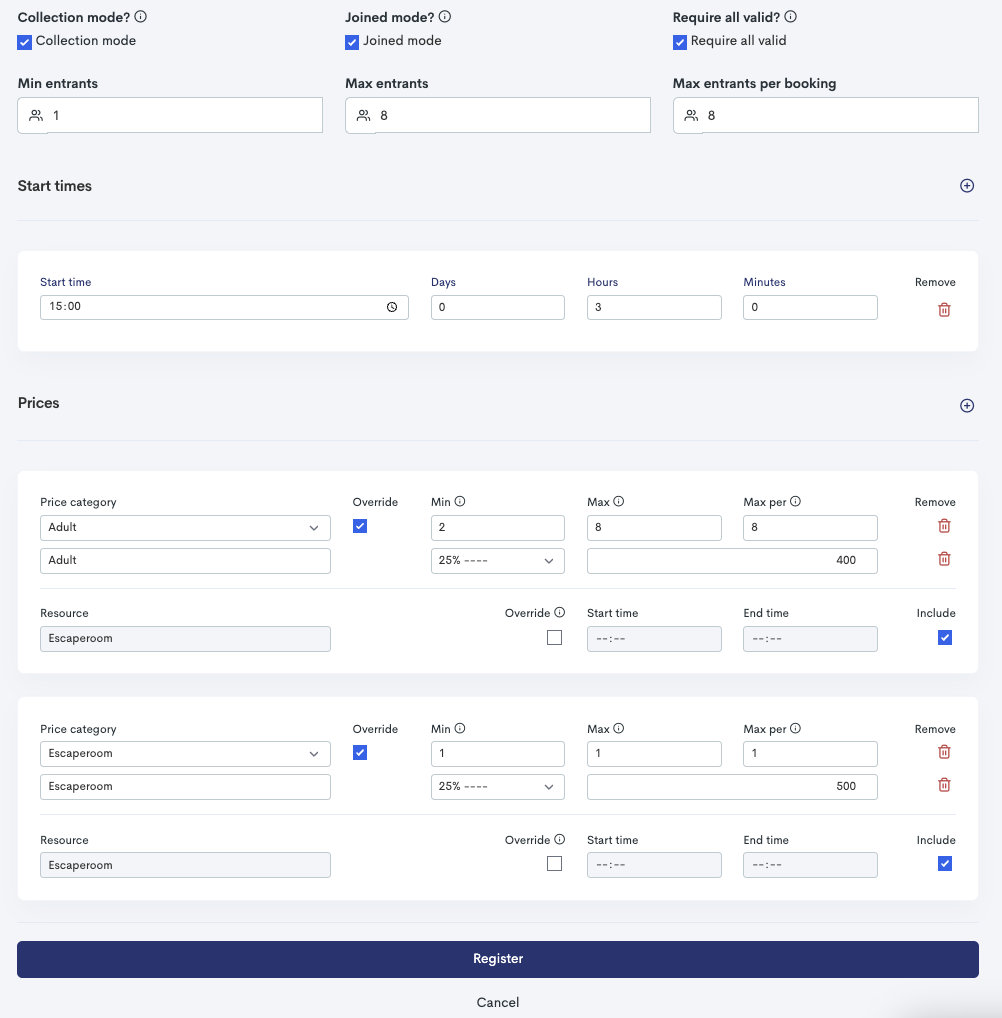Uncheck Include resource in Escaperoom block
This screenshot has height=1018, width=1002.
click(x=945, y=863)
